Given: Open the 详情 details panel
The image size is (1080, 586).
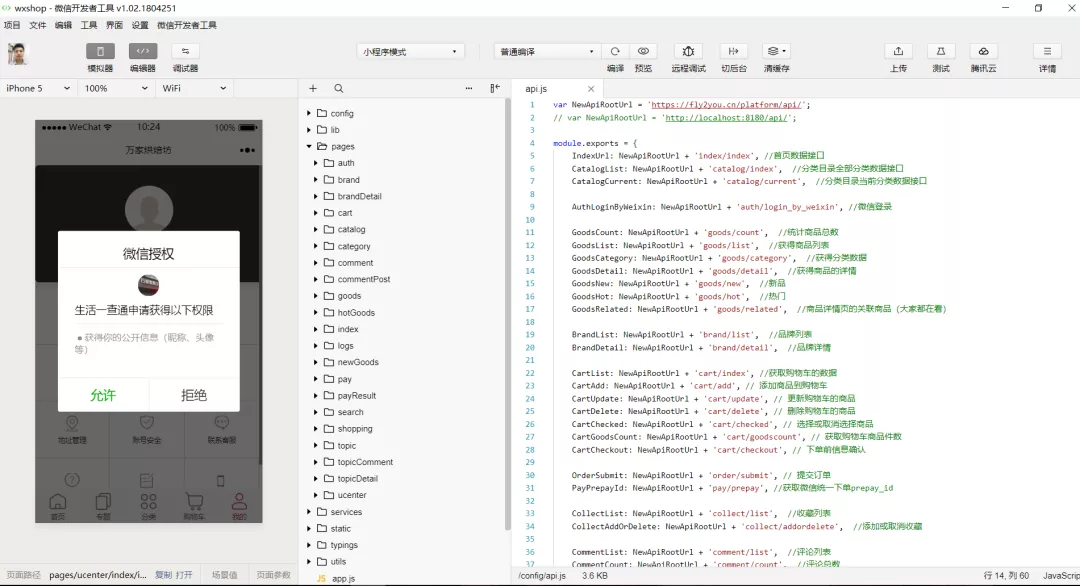Looking at the screenshot, I should pos(1046,57).
